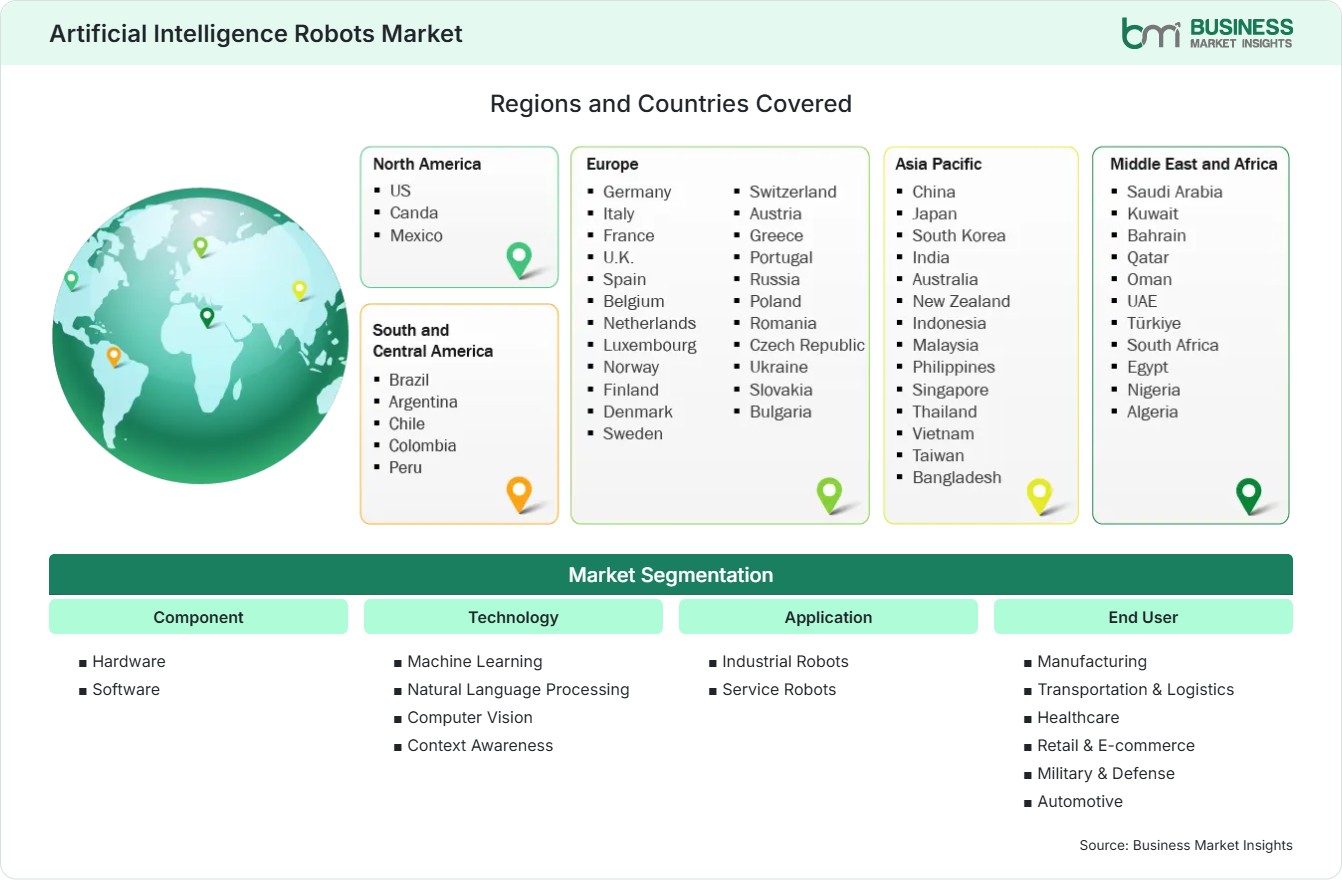
Task: Click Mexico in North America list
Action: (x=416, y=235)
